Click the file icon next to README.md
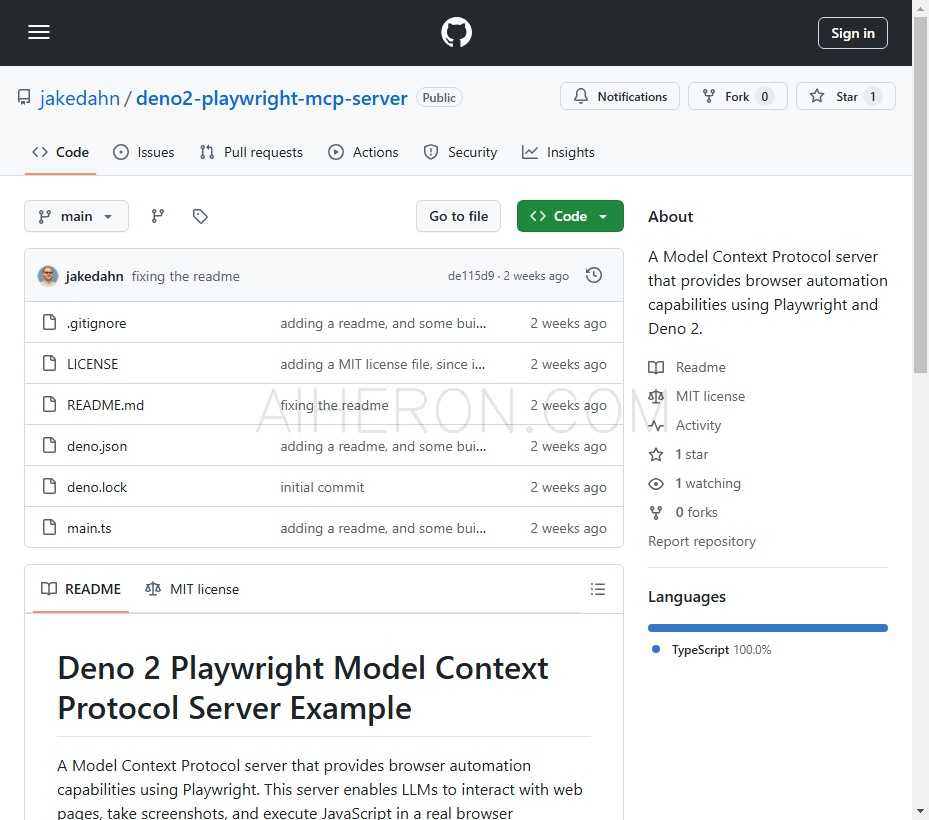Viewport: 929px width, 820px height. (x=50, y=404)
